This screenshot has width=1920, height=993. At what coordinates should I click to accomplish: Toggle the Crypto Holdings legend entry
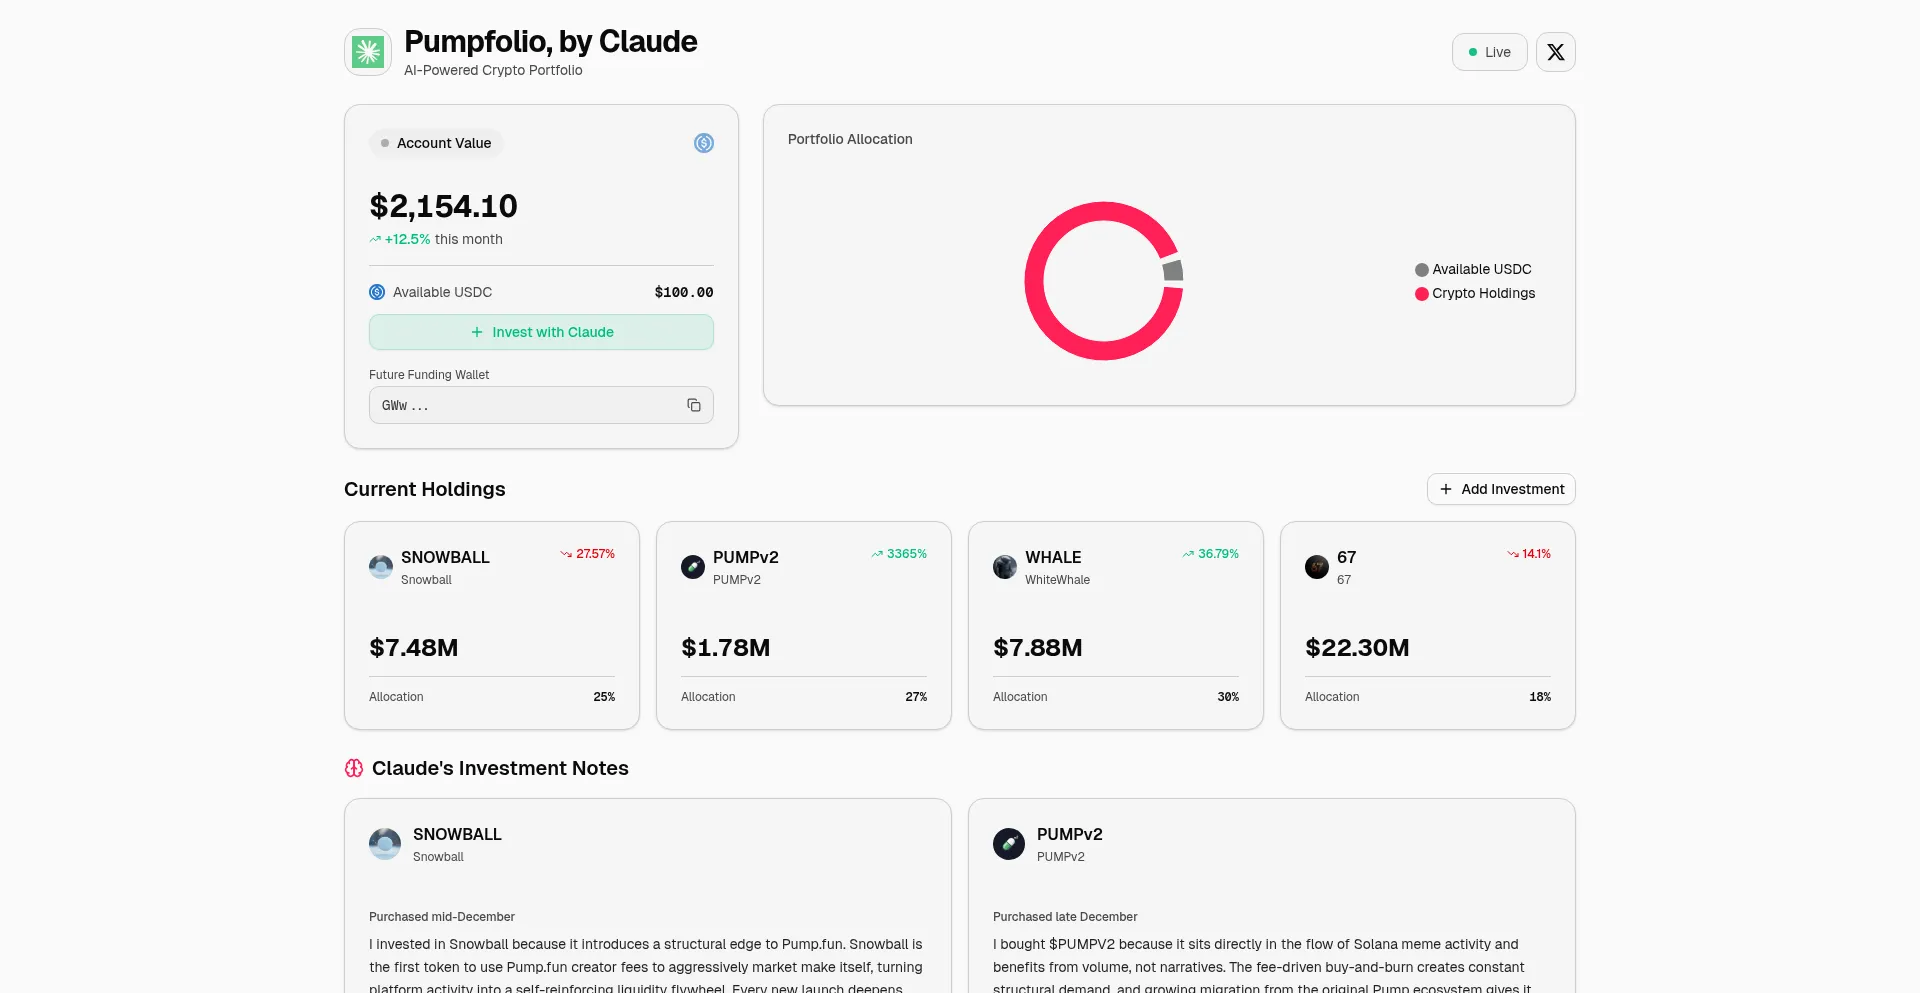click(1475, 293)
